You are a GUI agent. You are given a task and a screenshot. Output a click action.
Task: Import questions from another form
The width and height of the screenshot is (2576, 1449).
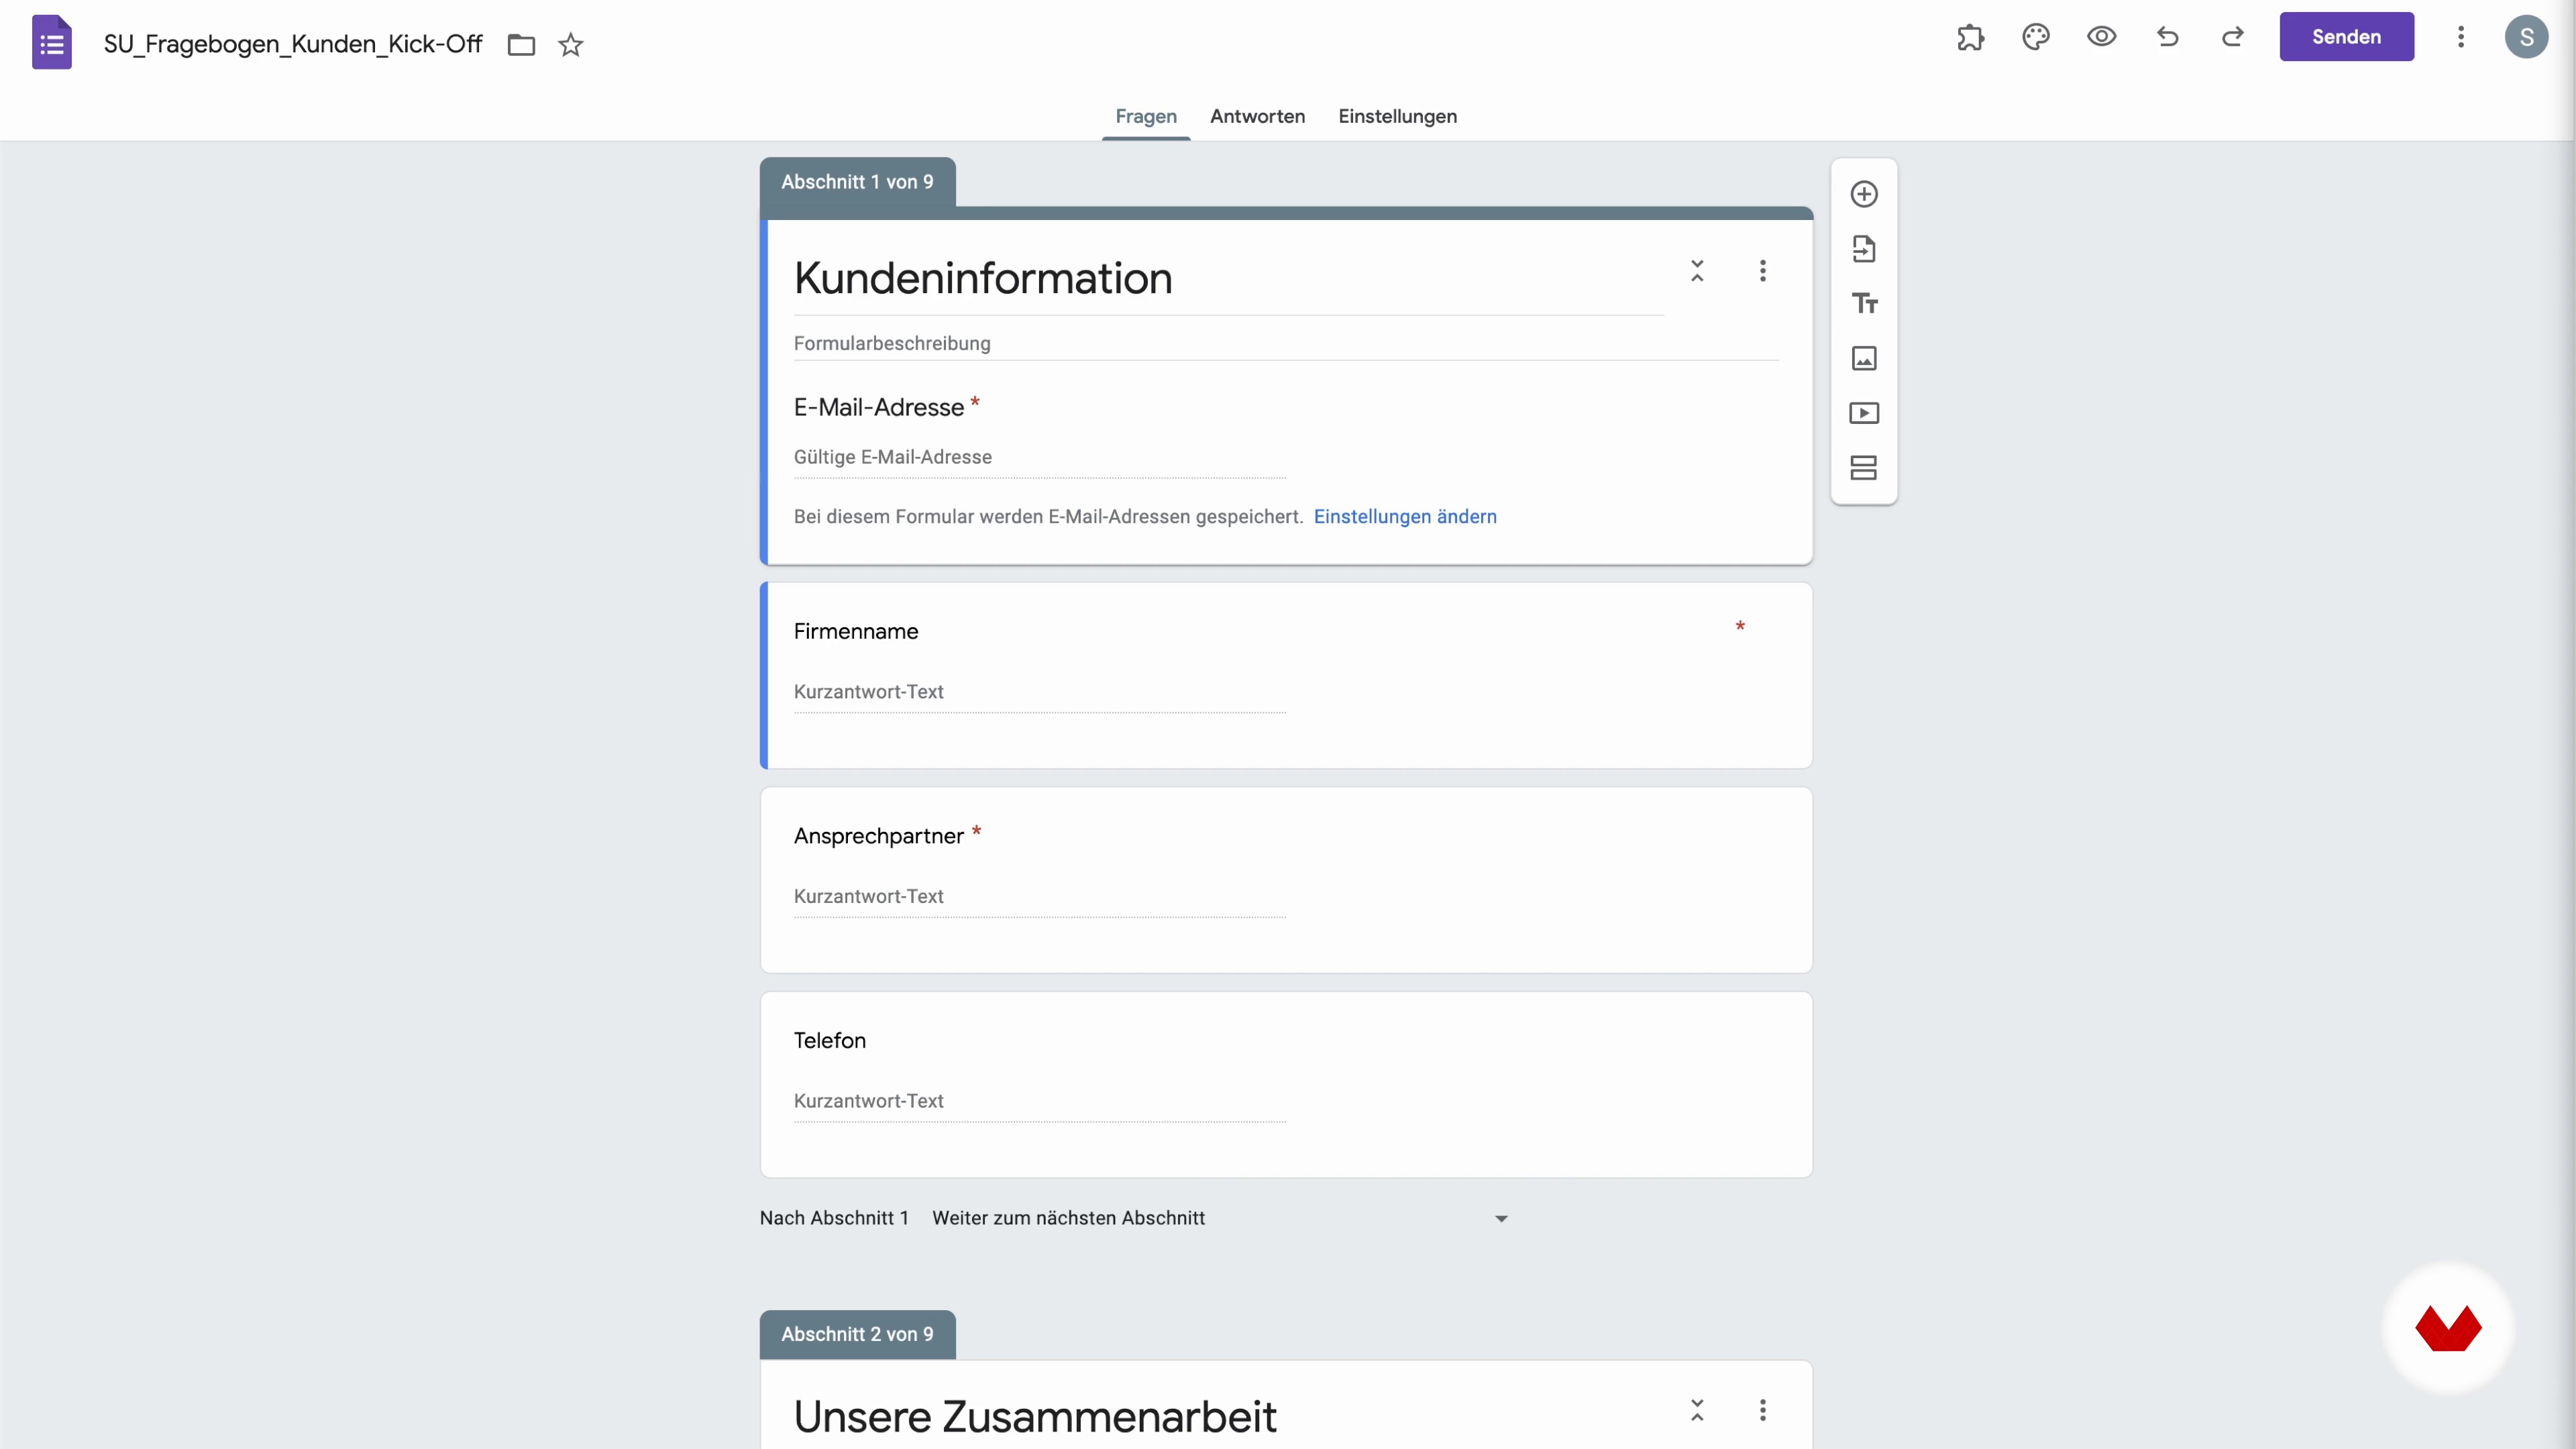(x=1864, y=249)
